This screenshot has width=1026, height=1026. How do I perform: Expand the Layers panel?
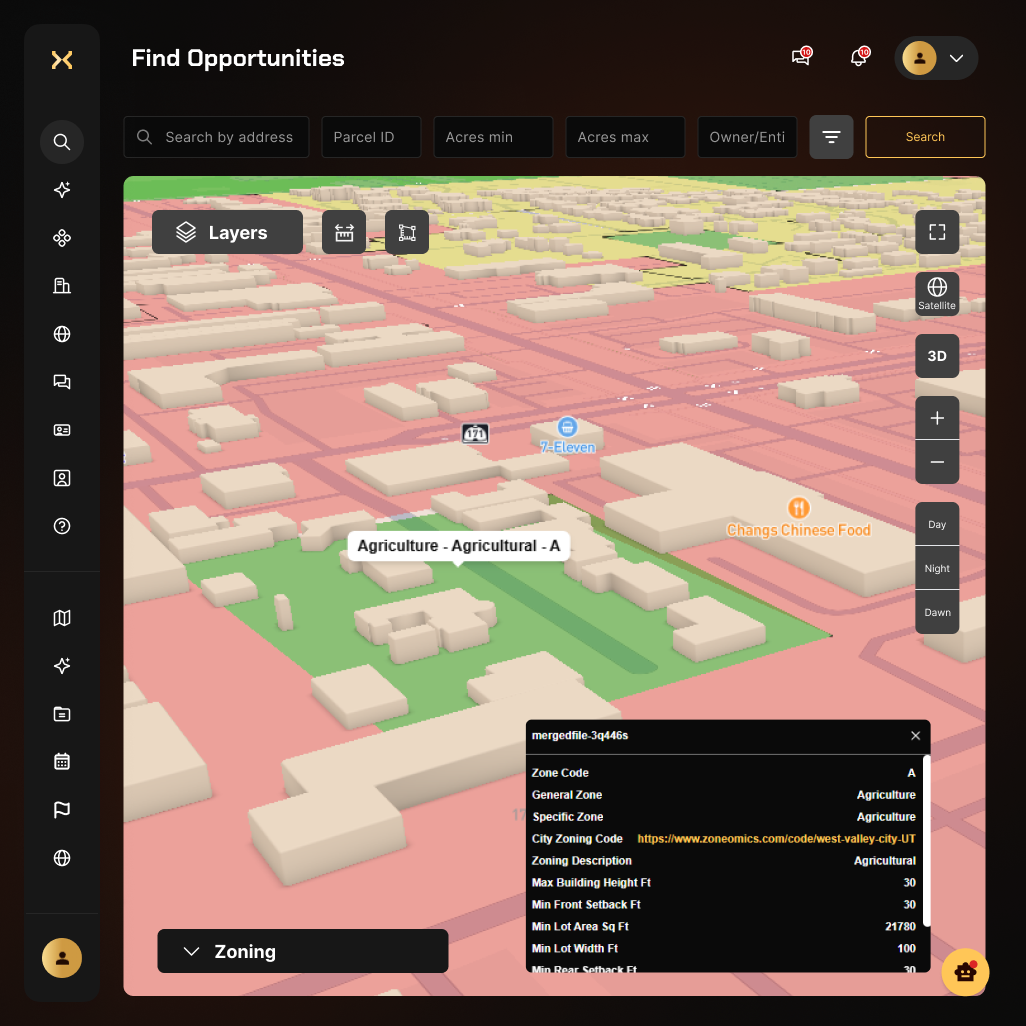(228, 232)
